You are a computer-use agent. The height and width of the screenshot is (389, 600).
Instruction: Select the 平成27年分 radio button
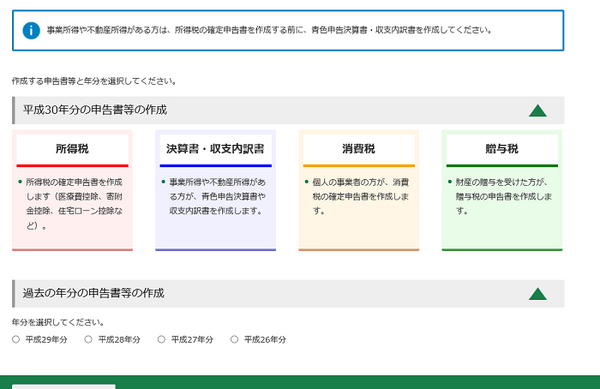(161, 339)
